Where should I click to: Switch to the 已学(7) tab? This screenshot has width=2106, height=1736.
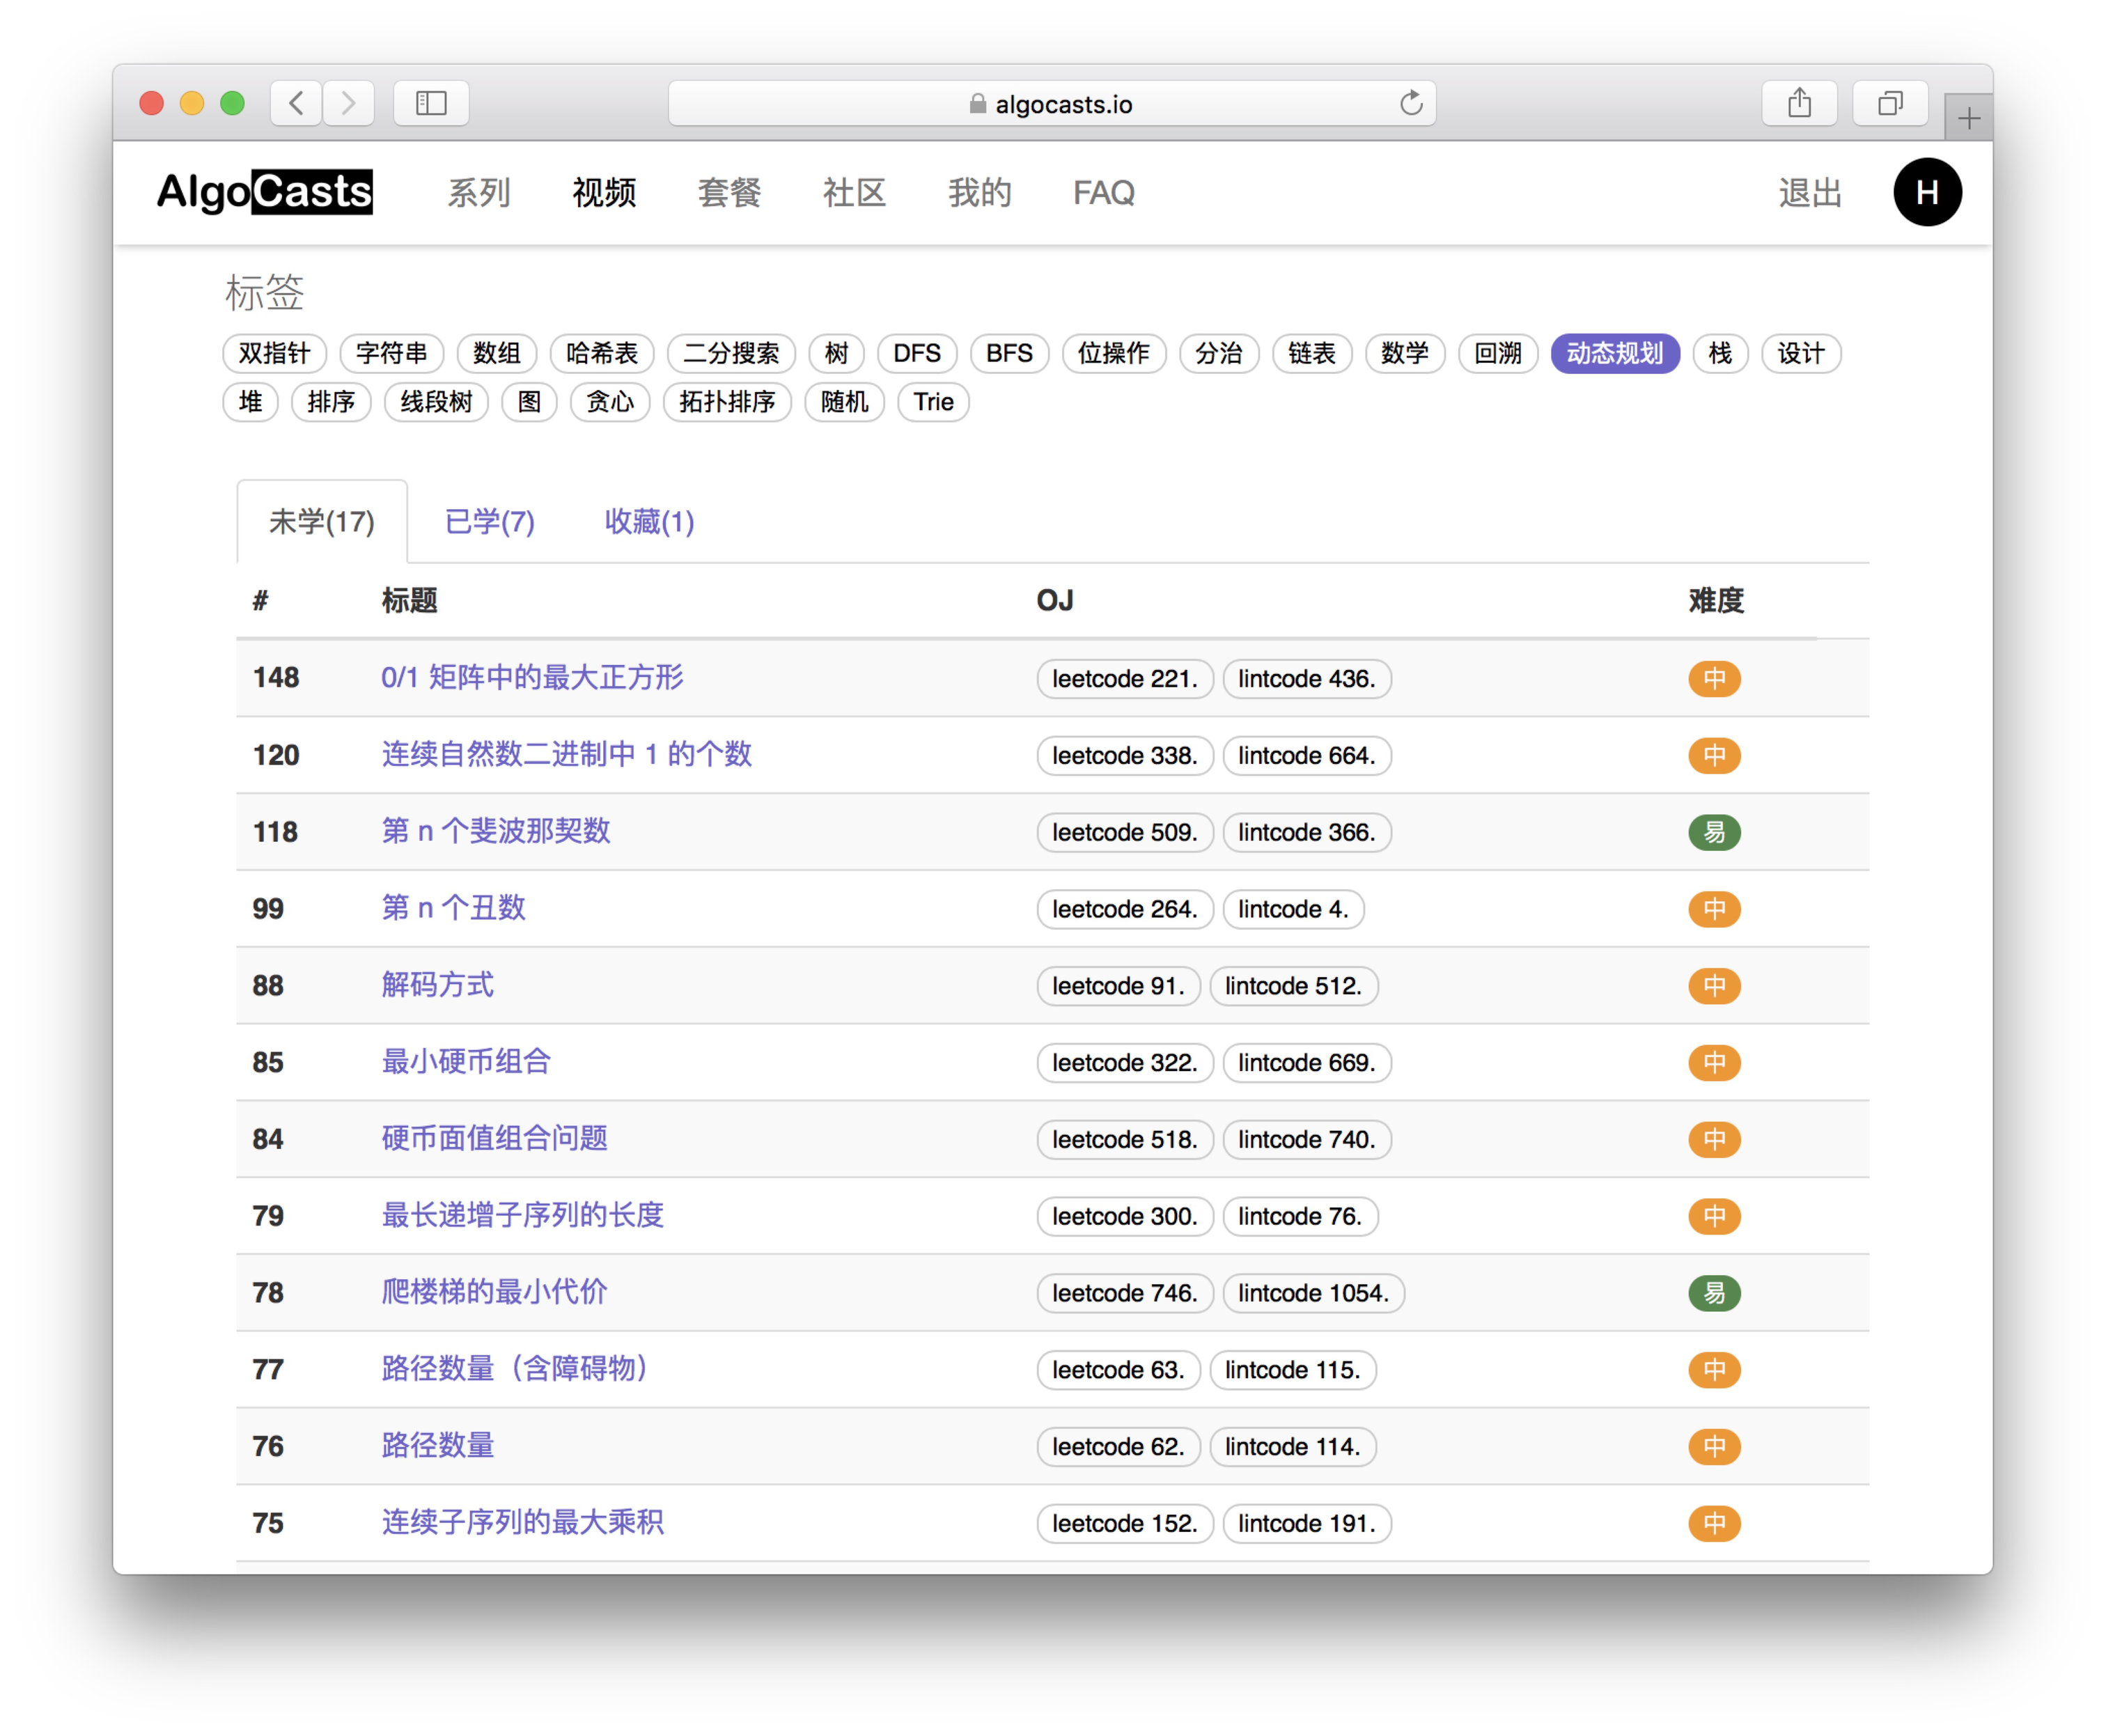(489, 521)
